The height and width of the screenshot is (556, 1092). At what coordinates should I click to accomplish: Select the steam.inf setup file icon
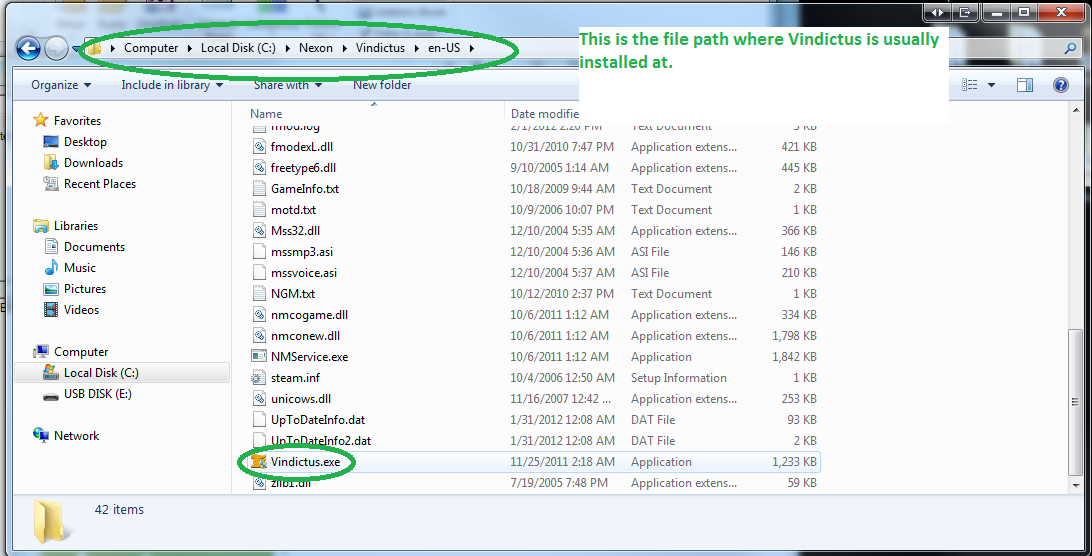259,378
